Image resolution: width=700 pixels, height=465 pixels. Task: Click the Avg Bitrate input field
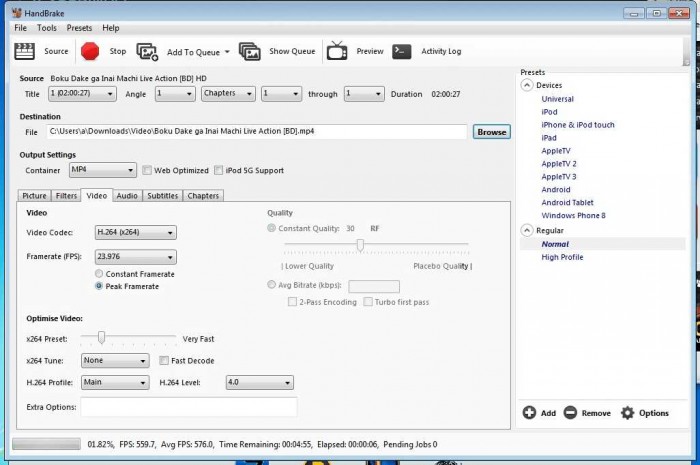tap(374, 286)
